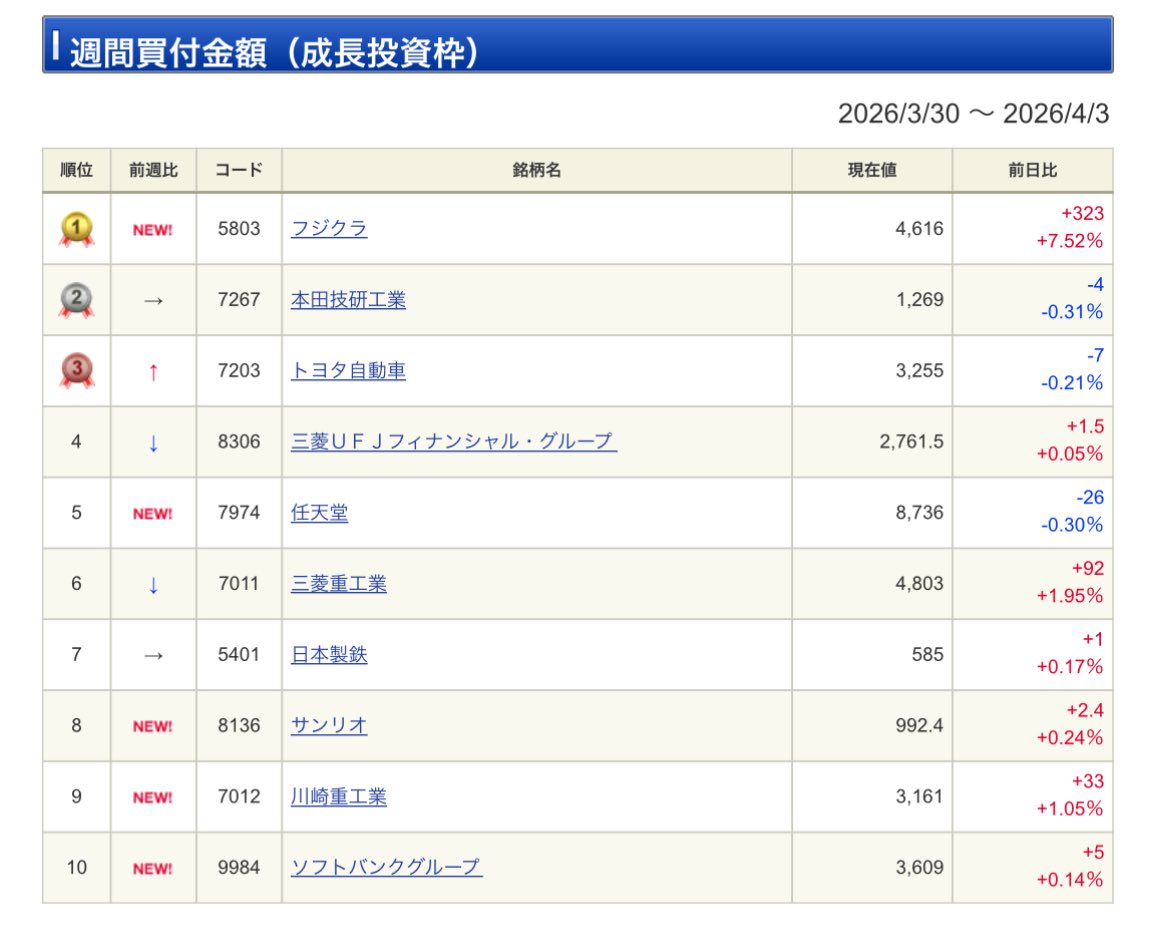1152x933 pixels.
Task: Open the ソフトバンクグループ stock link
Action: coord(386,868)
